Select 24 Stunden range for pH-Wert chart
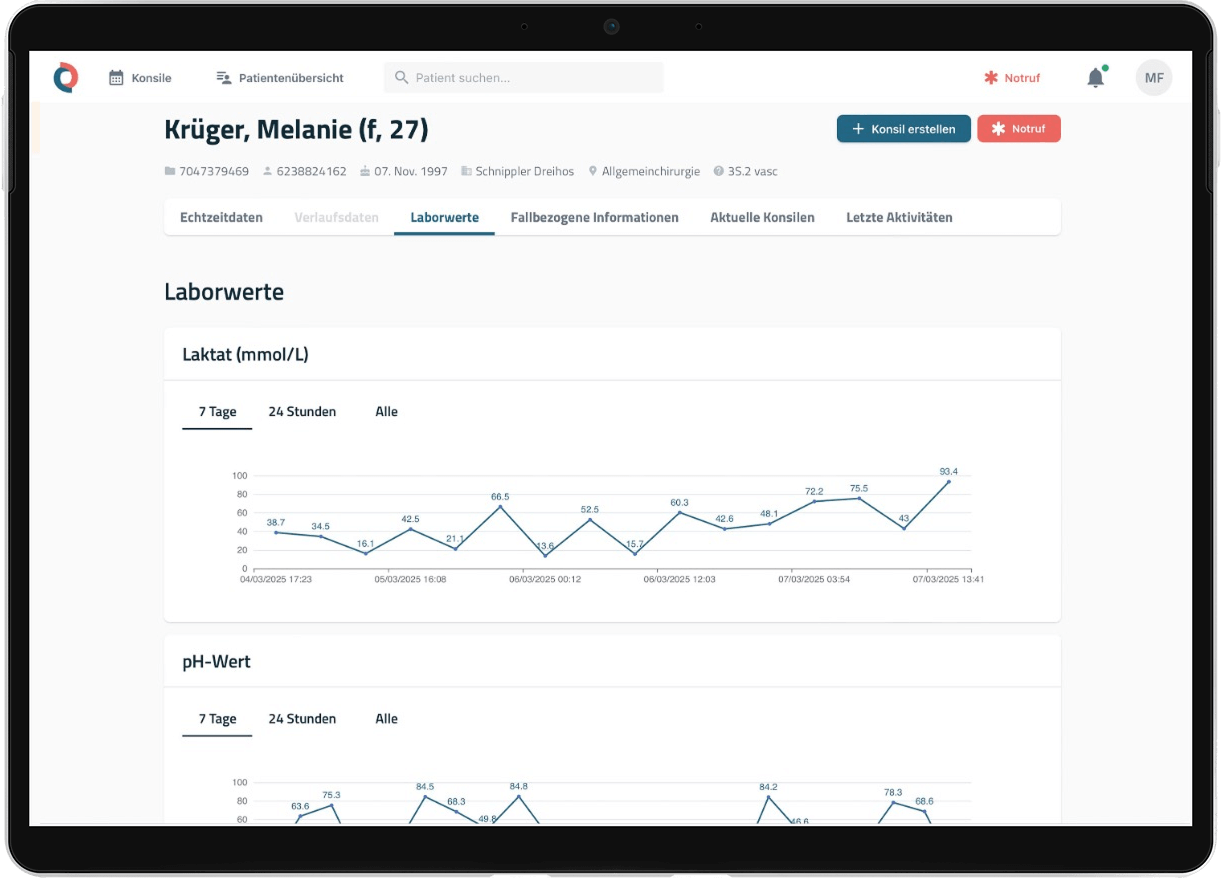This screenshot has width=1222, height=878. click(x=302, y=719)
